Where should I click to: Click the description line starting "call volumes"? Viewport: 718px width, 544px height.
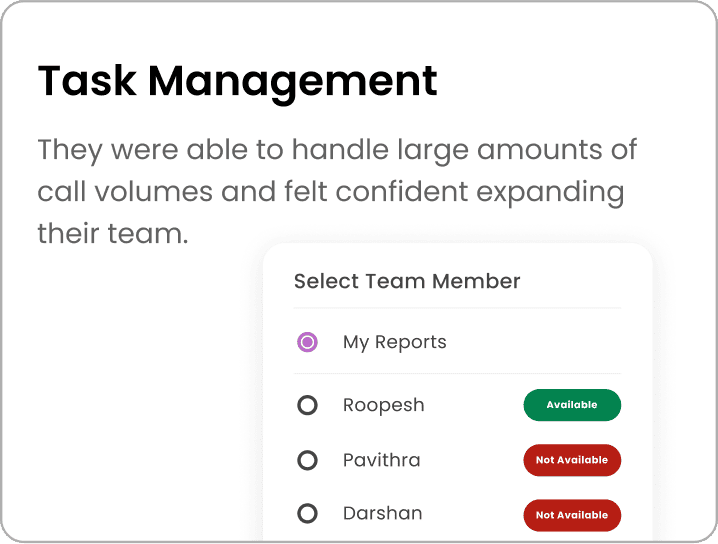(330, 192)
